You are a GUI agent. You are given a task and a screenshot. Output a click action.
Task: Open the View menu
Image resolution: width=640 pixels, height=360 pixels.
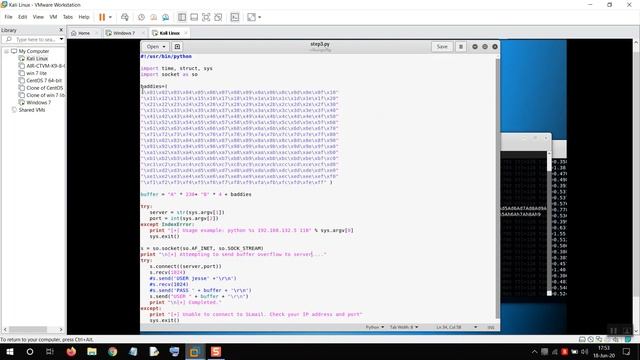tap(38, 17)
